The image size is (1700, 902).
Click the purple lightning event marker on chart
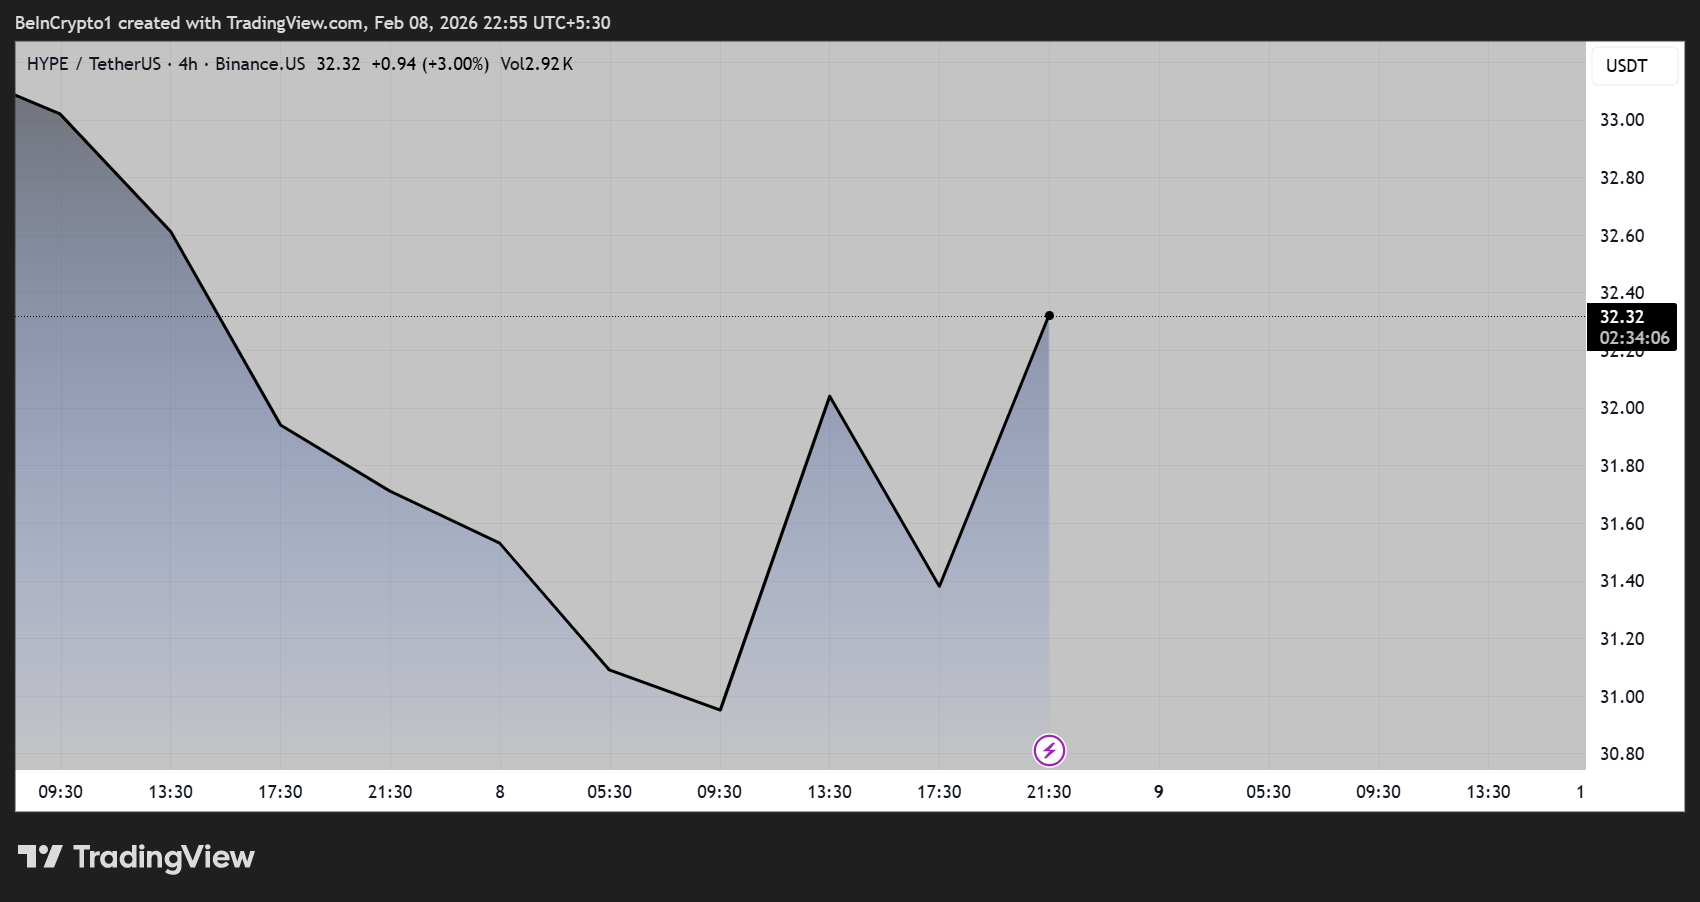pos(1048,750)
